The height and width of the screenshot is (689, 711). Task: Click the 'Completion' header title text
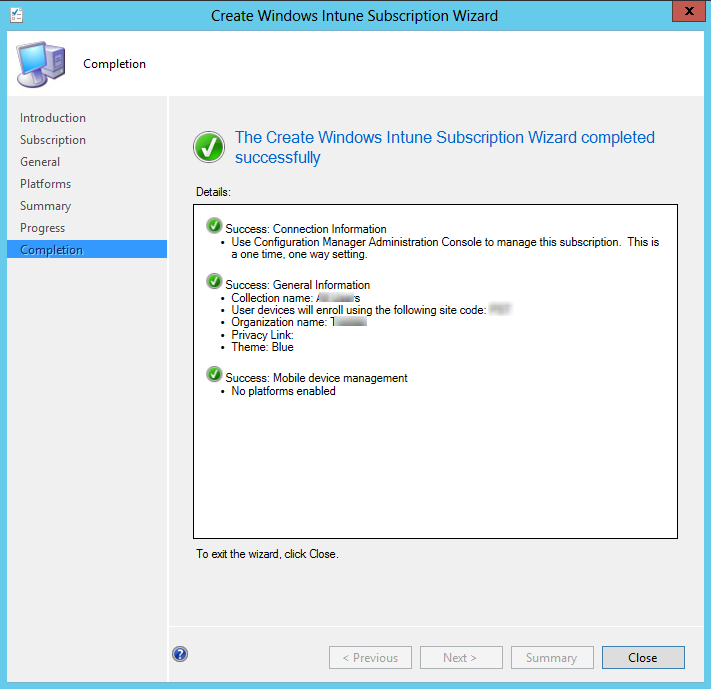(115, 64)
